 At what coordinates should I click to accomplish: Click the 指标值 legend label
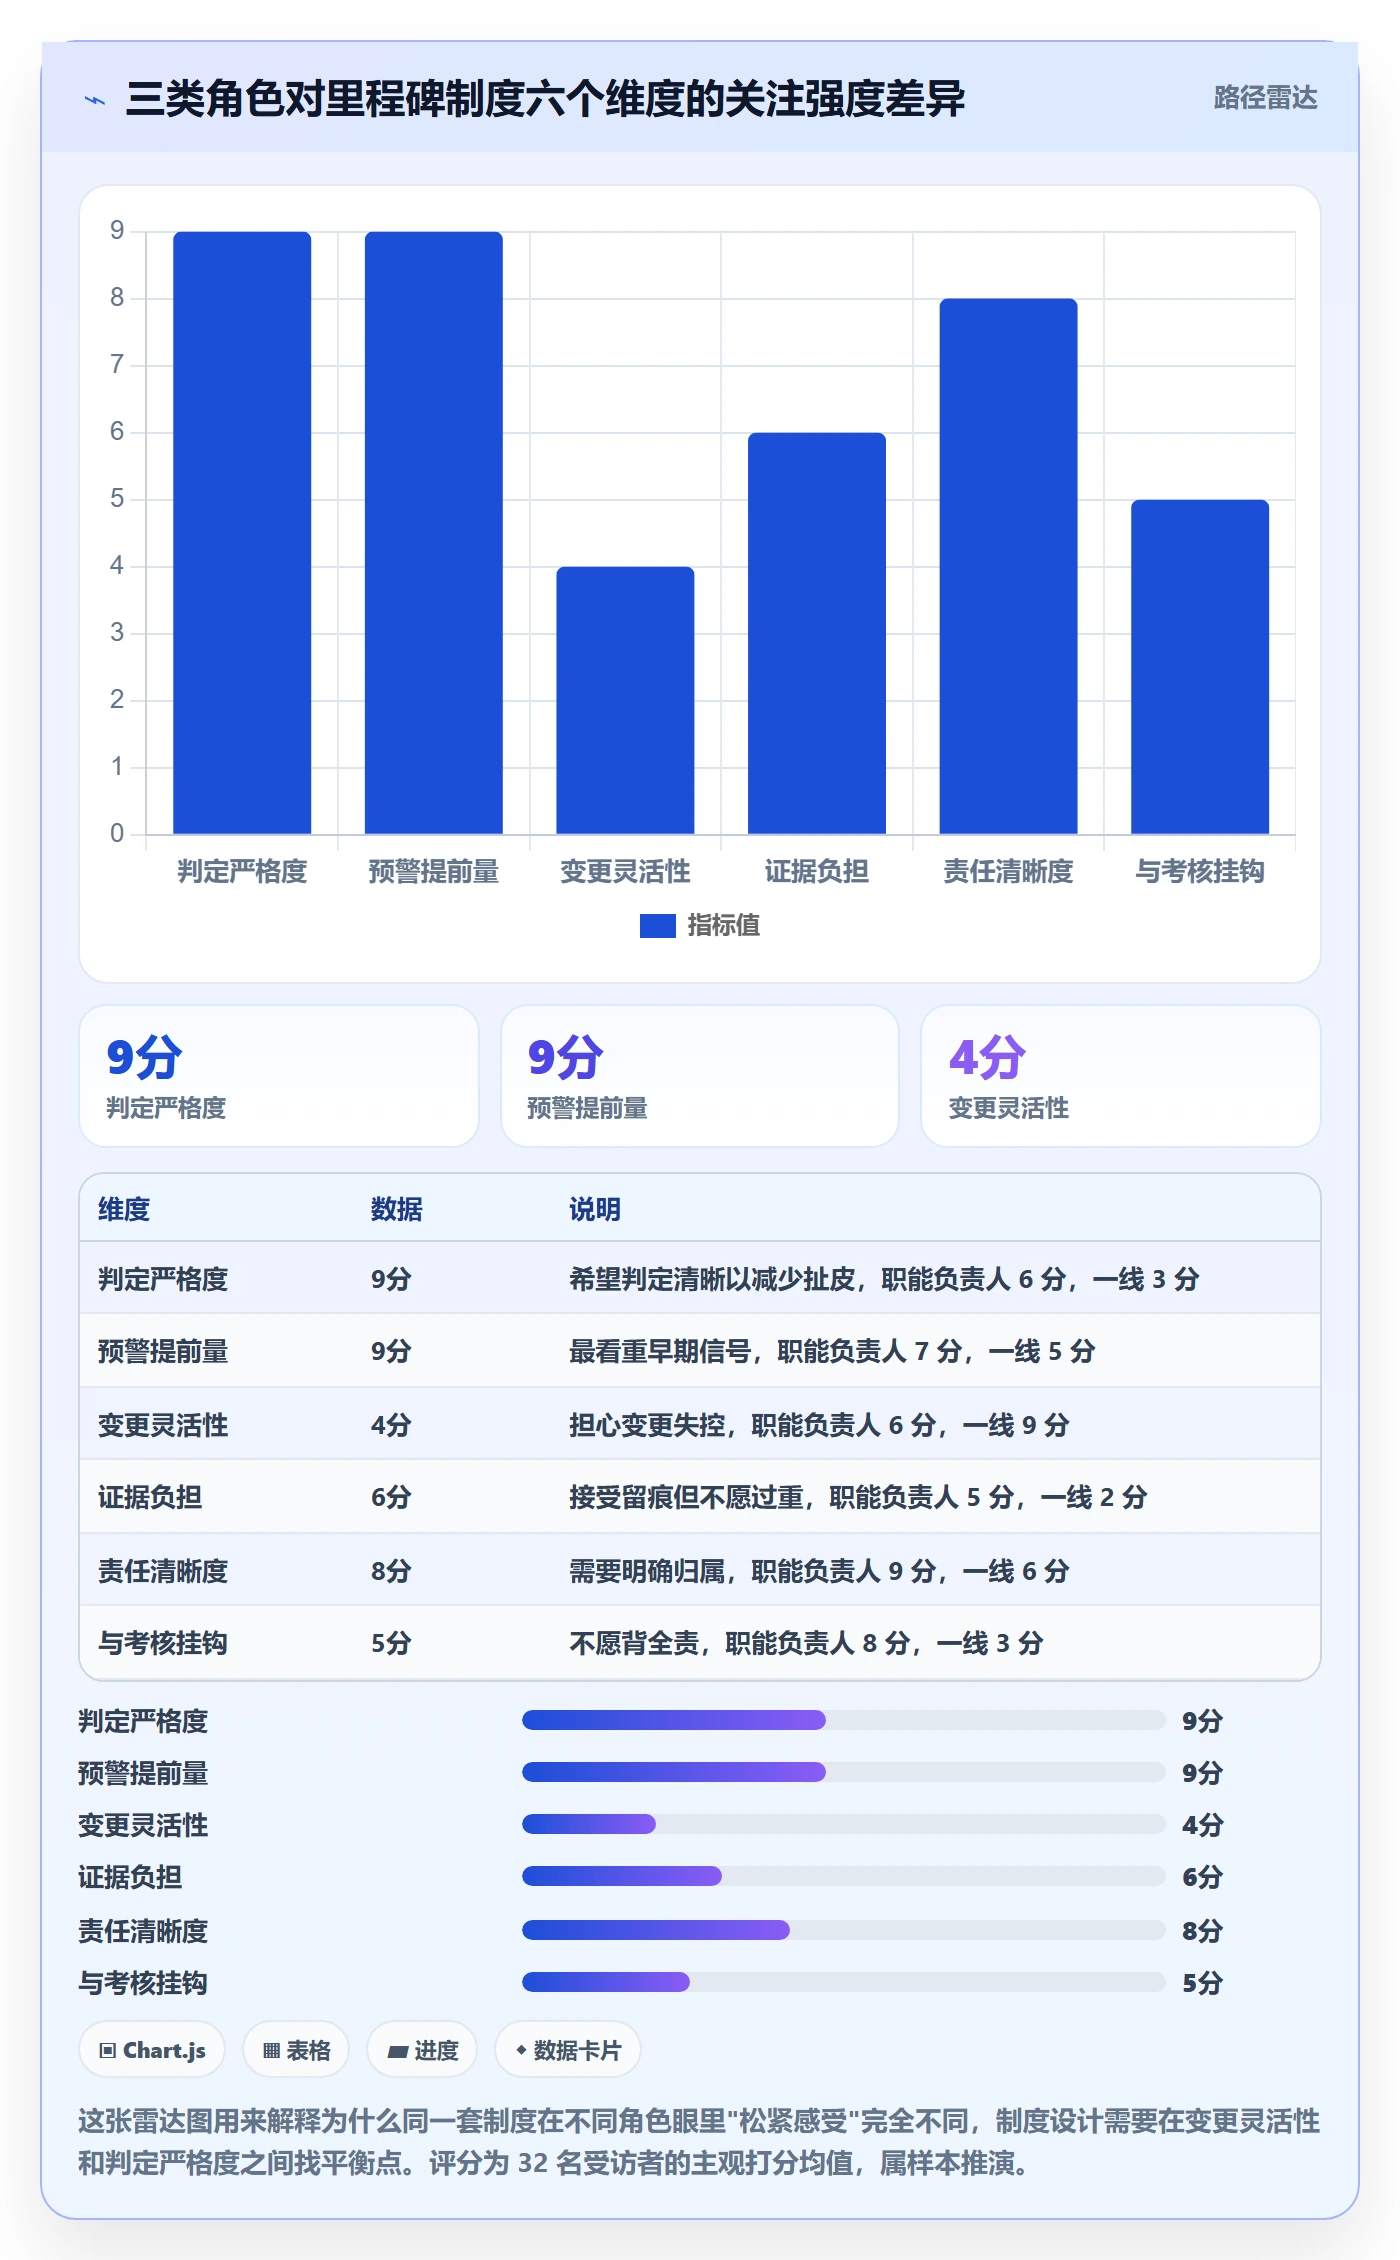(x=724, y=926)
